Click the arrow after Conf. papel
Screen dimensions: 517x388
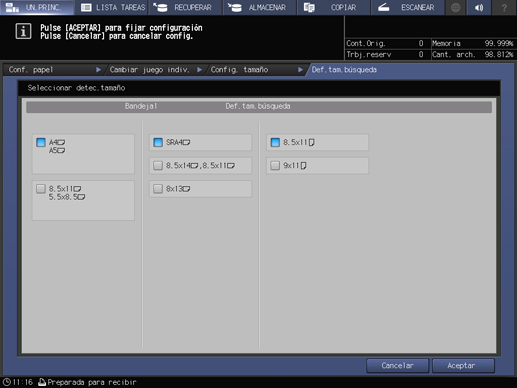pos(98,70)
